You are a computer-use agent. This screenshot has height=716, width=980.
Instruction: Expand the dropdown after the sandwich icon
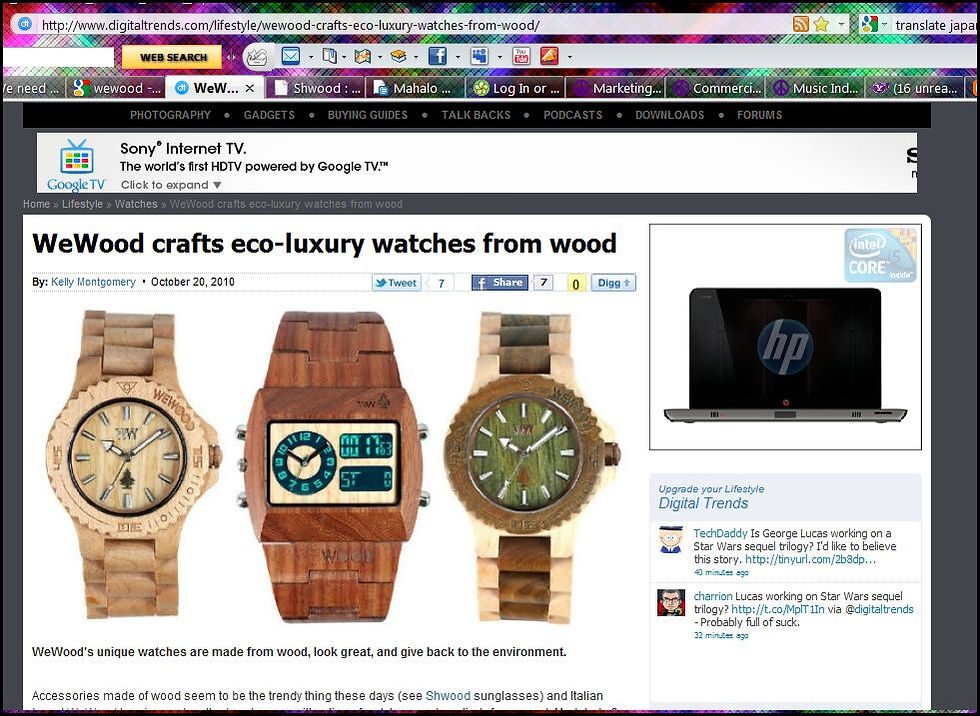point(416,57)
